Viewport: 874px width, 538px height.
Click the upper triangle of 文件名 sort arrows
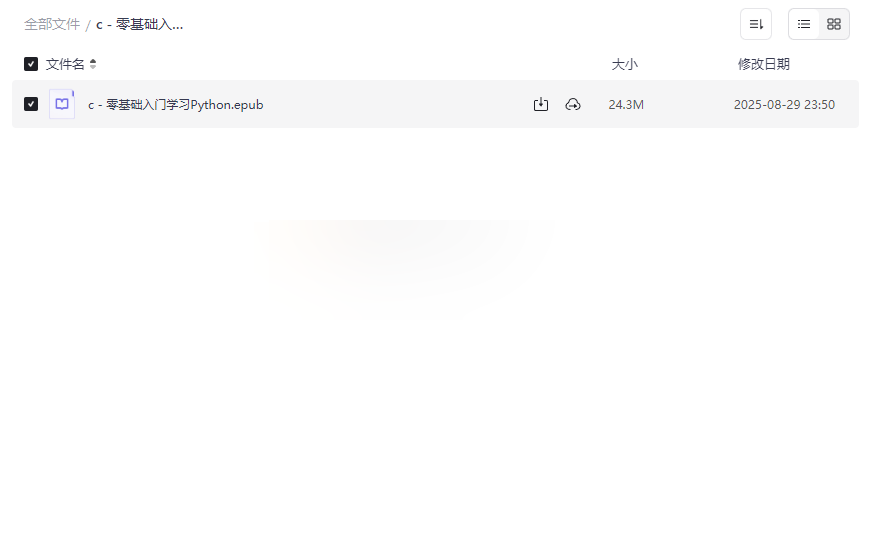pyautogui.click(x=93, y=61)
